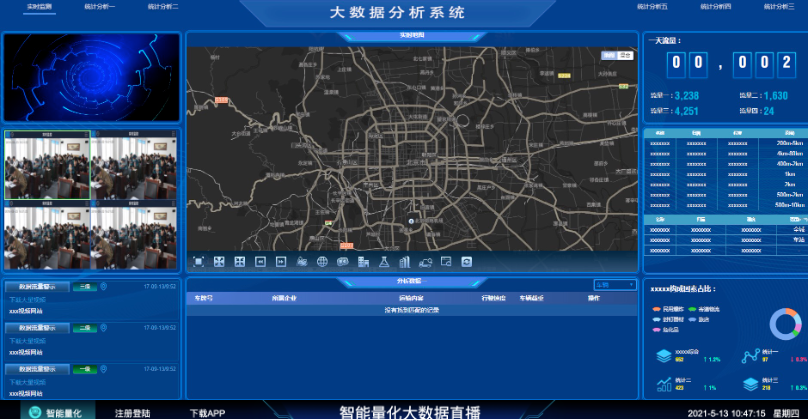Image resolution: width=808 pixels, height=419 pixels.
Task: Click the 三级 level badge
Action: tap(85, 287)
